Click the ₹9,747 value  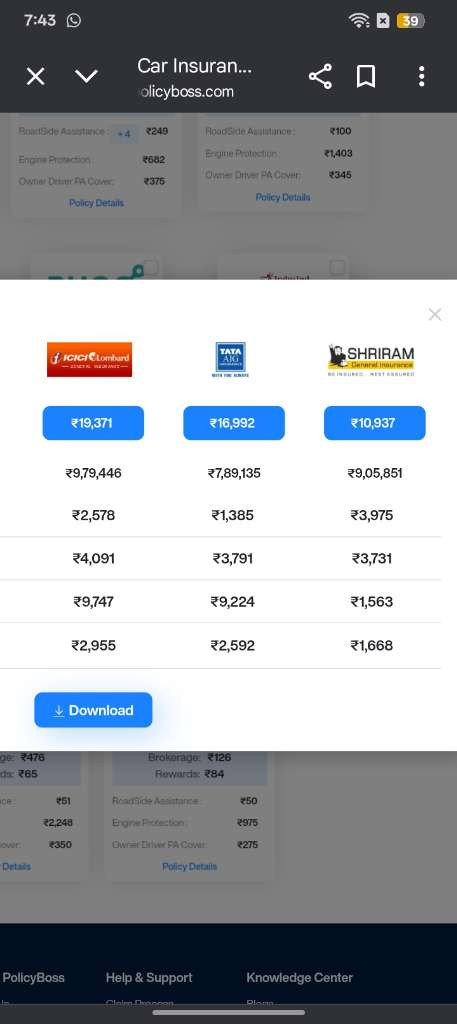tap(93, 601)
